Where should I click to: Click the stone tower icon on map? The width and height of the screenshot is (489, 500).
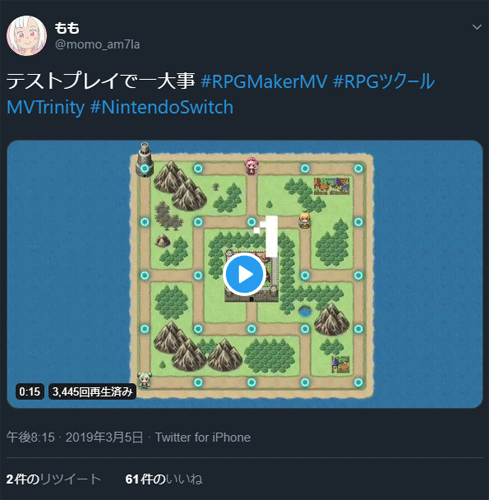(x=145, y=159)
